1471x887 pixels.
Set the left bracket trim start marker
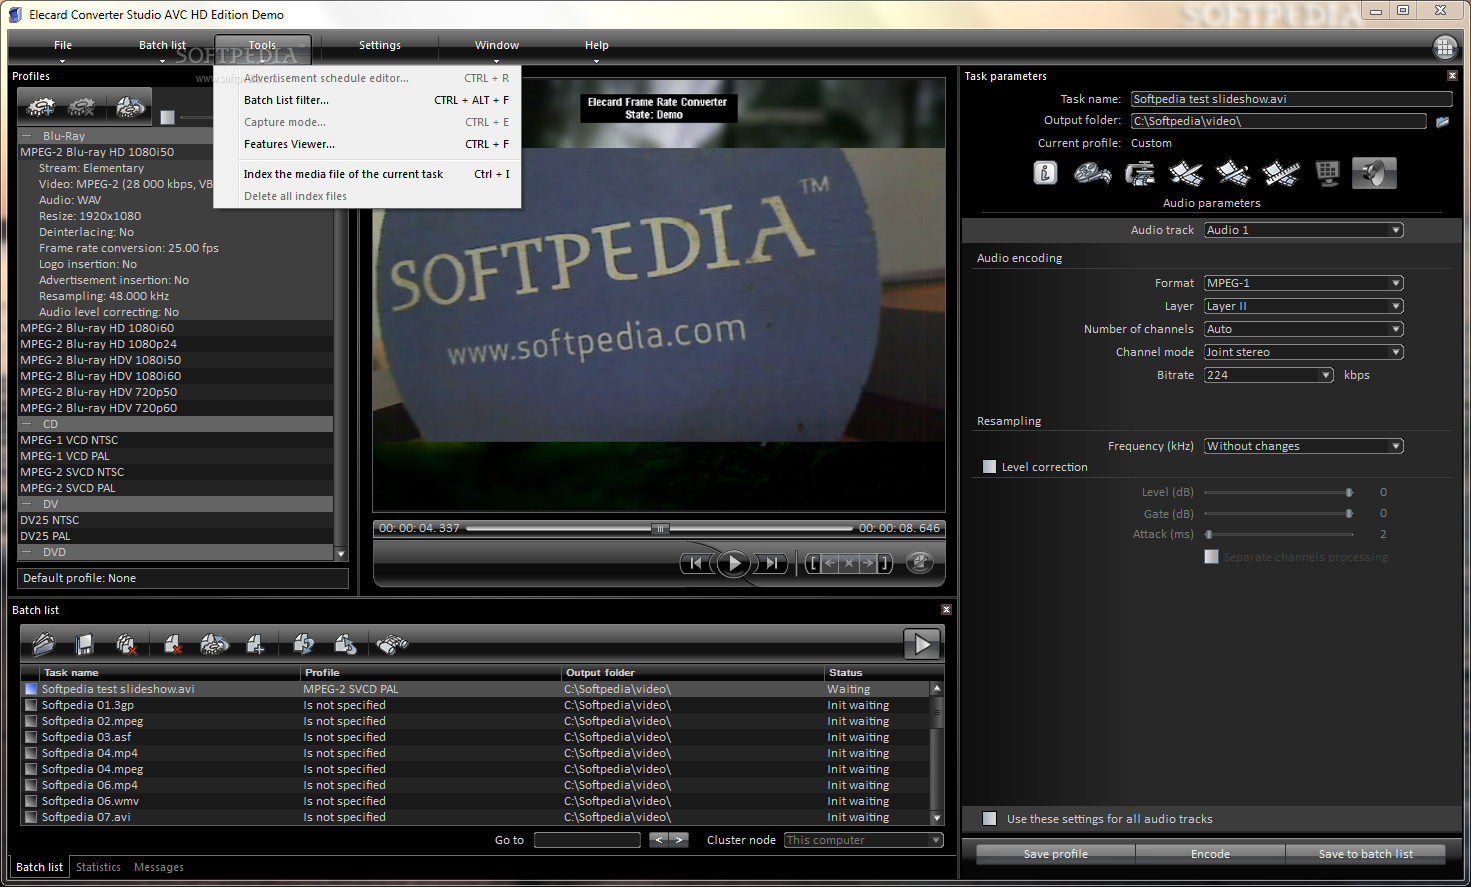tap(813, 563)
